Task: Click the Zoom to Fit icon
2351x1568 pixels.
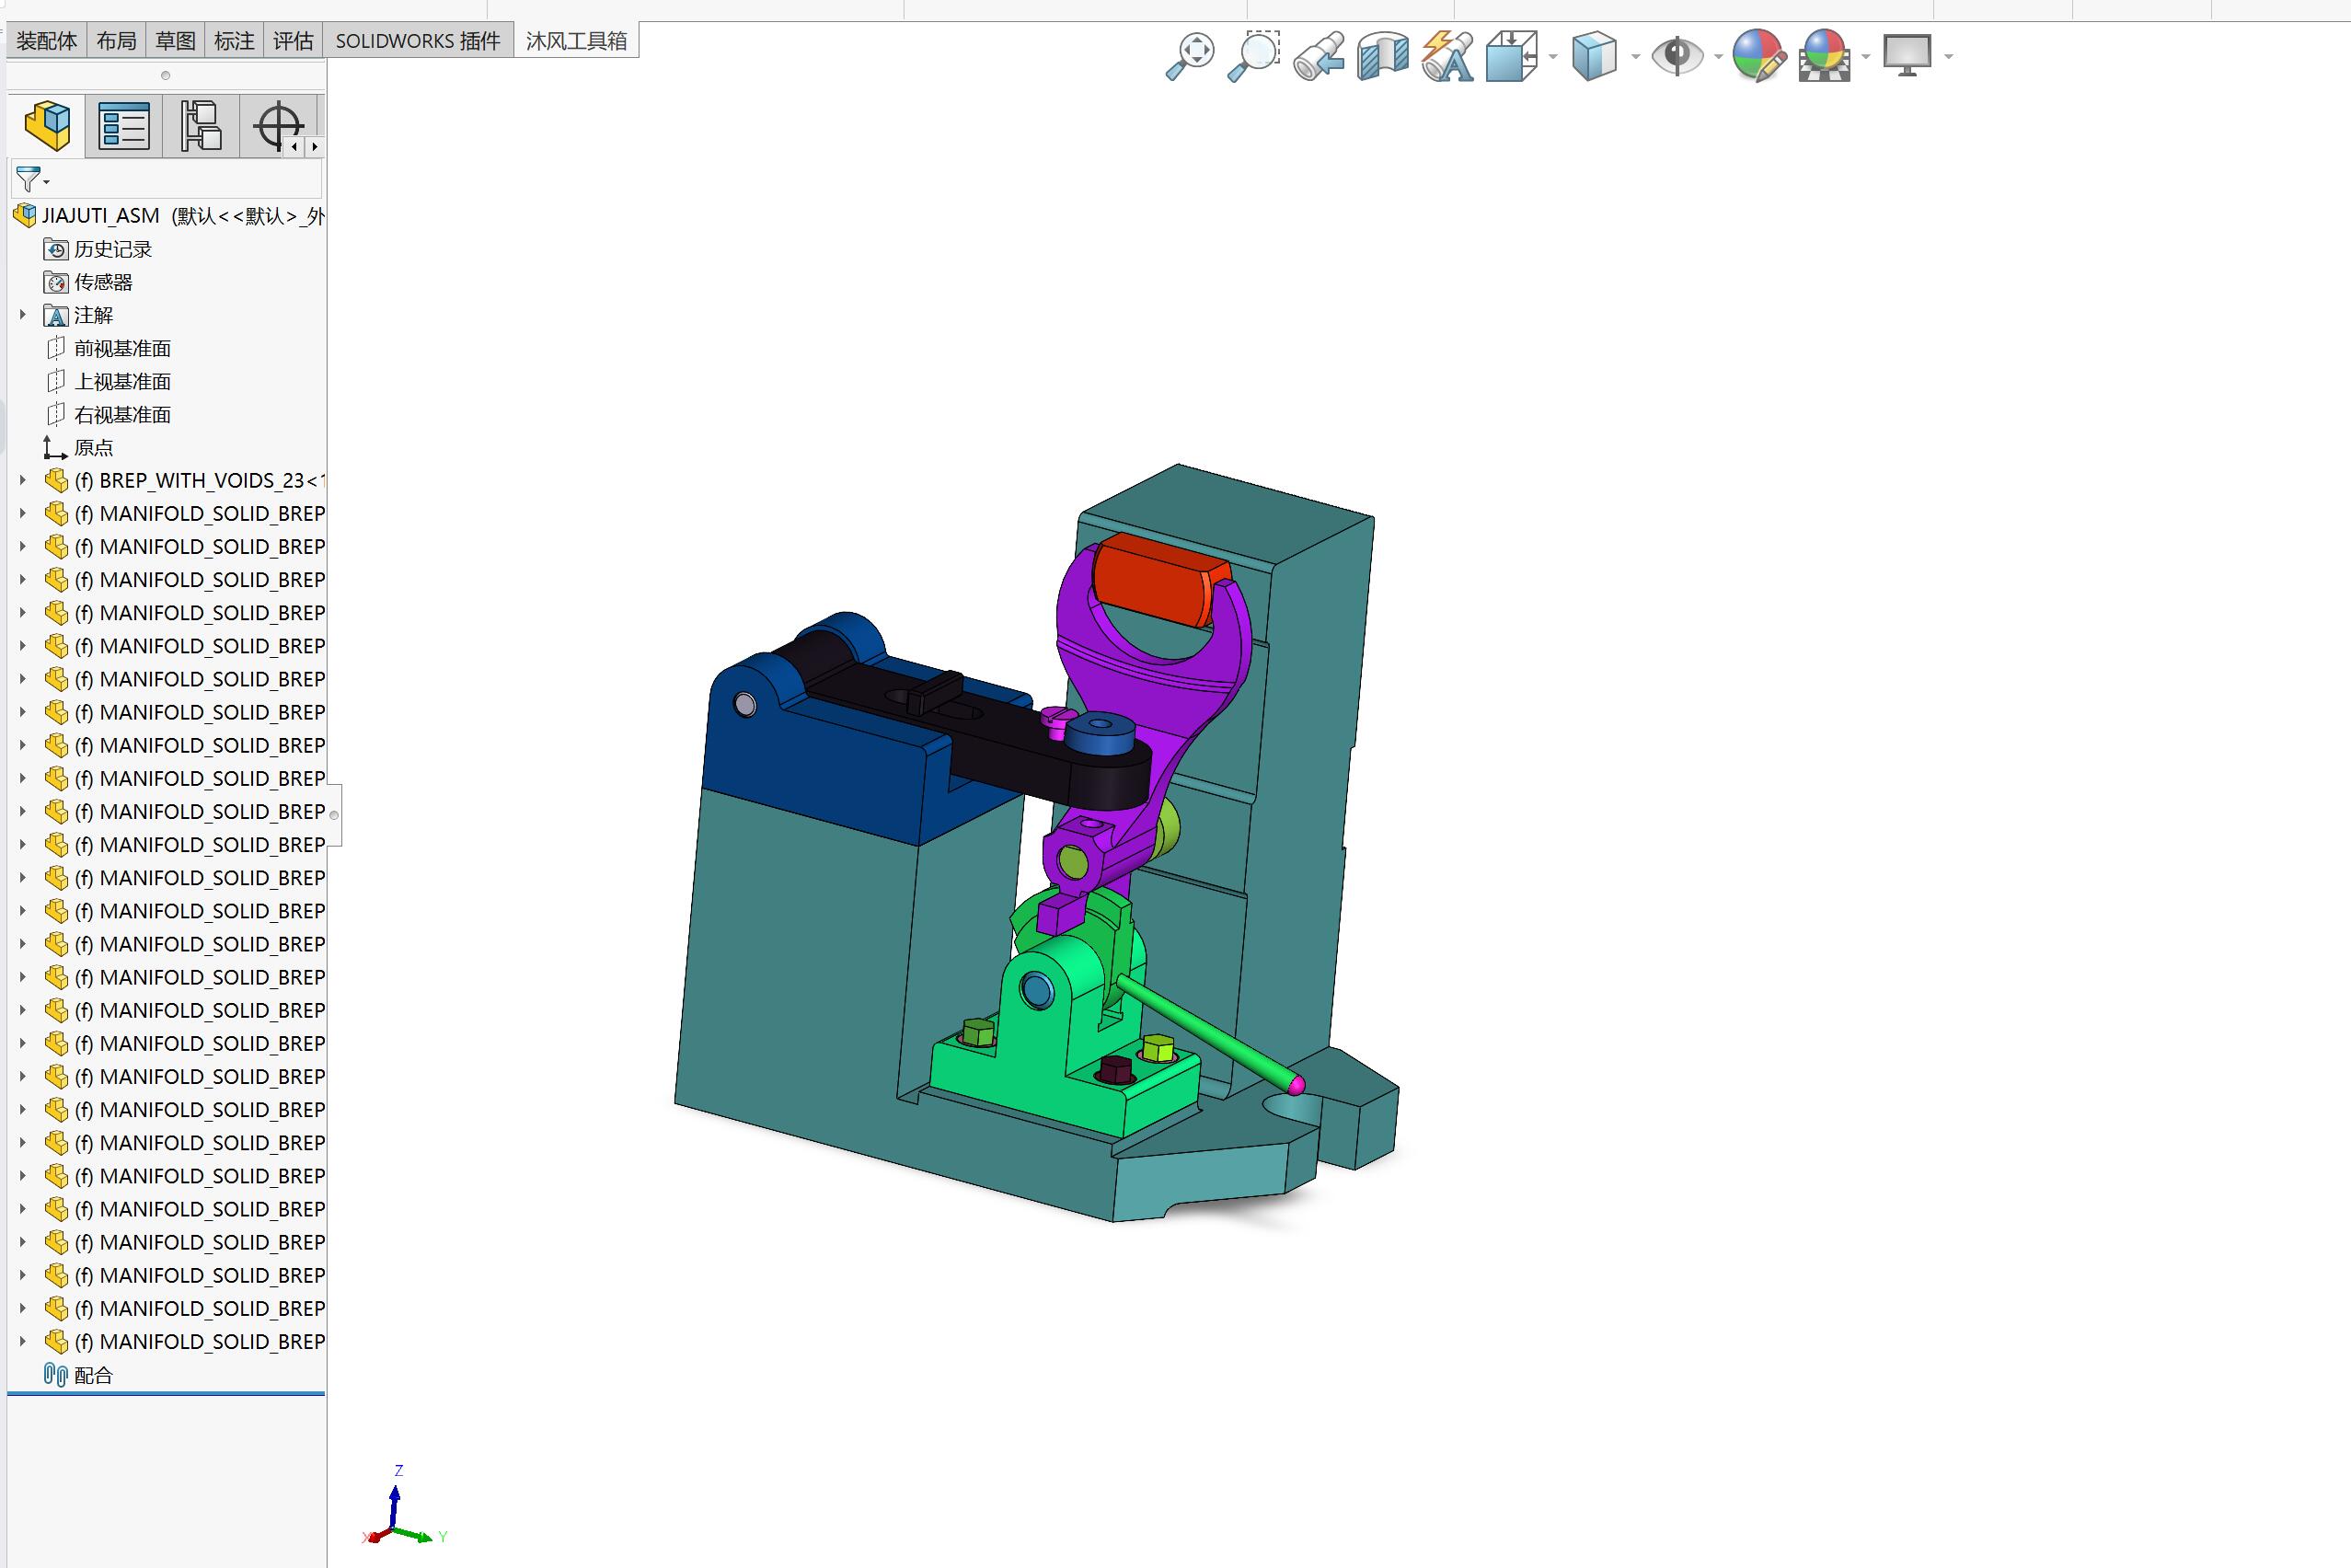Action: [x=1190, y=56]
